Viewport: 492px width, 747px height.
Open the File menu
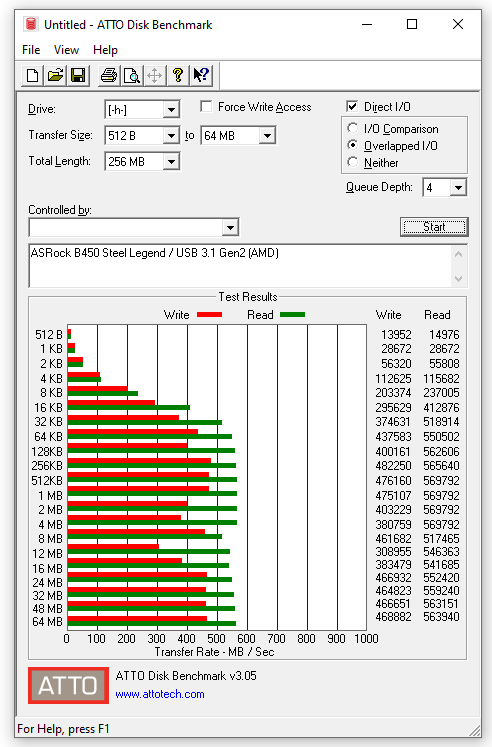click(31, 50)
